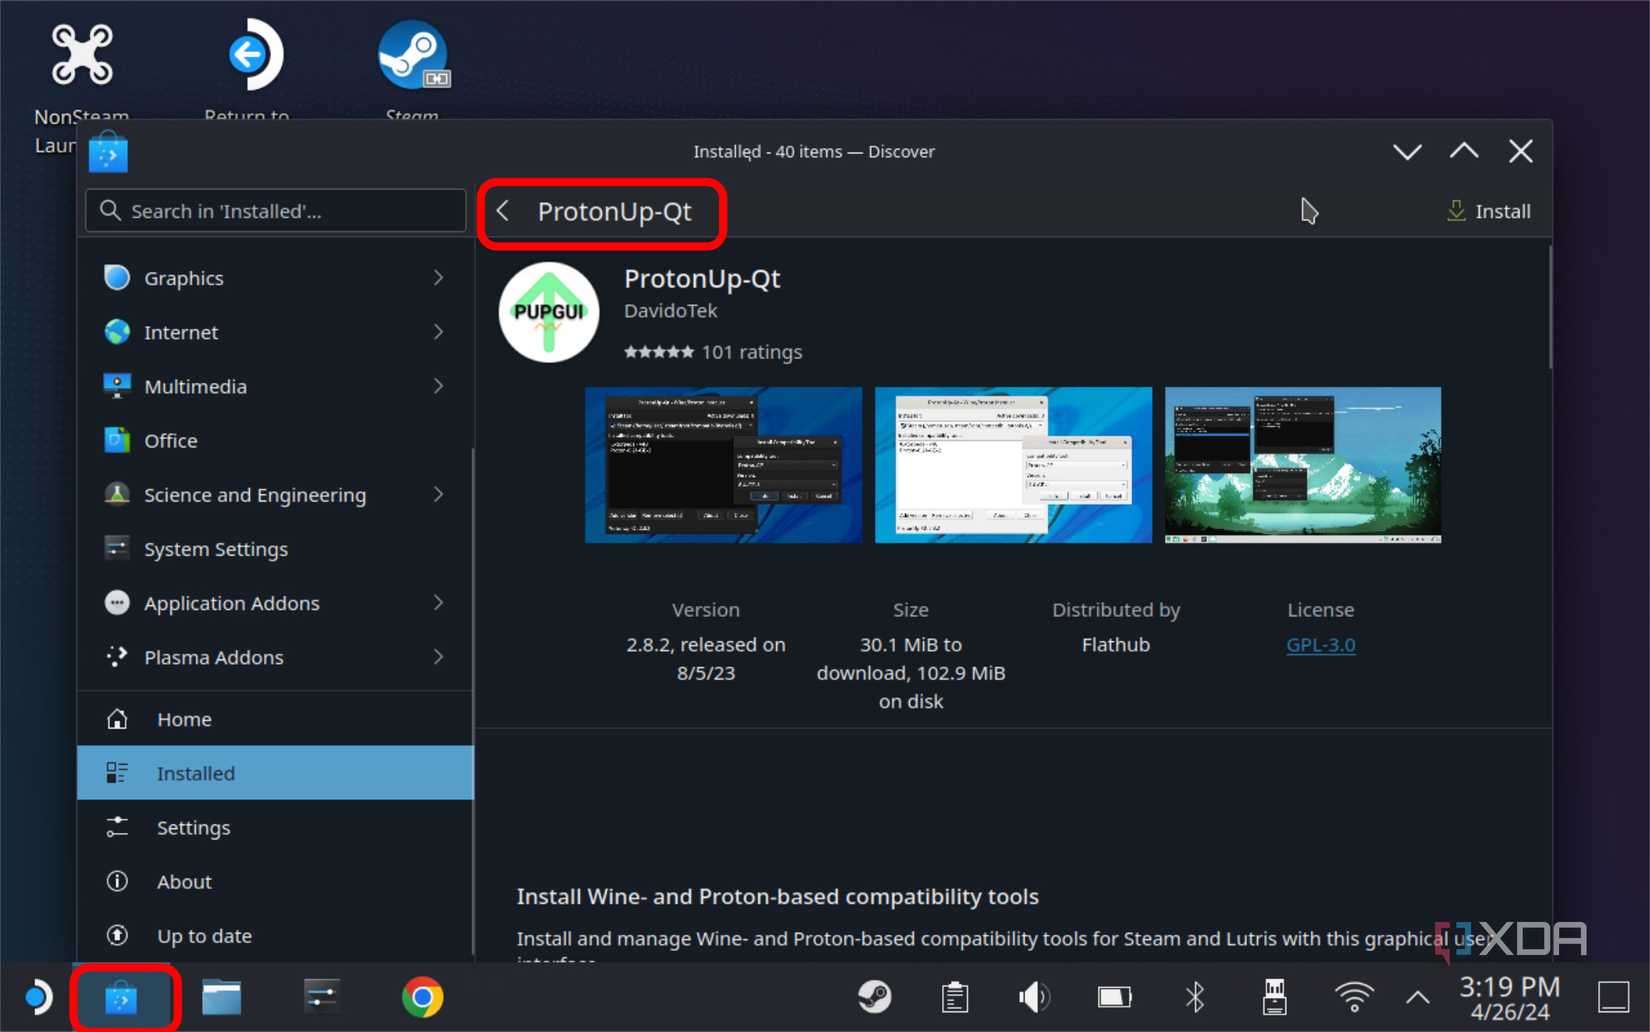The image size is (1650, 1032).
Task: Expand the Plasma Addons chevron
Action: [x=438, y=657]
